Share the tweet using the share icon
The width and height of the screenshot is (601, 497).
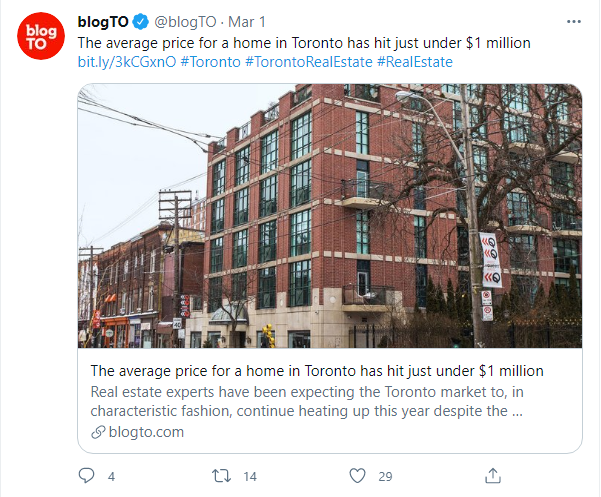tap(493, 476)
